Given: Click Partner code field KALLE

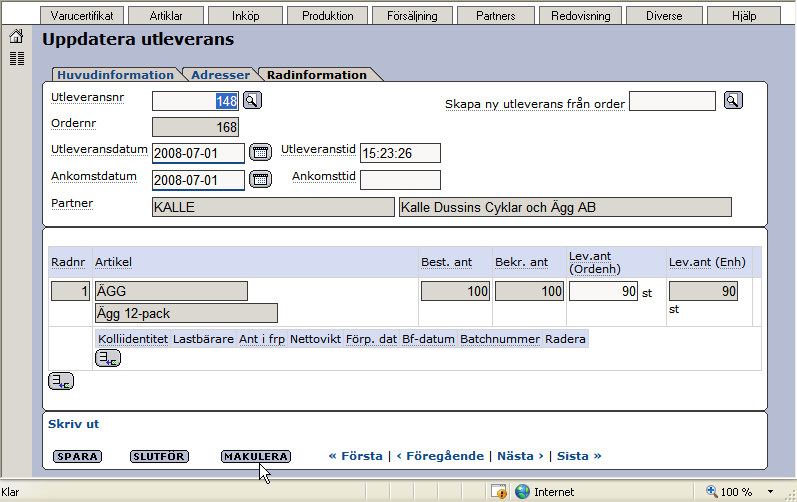Looking at the screenshot, I should [x=273, y=207].
